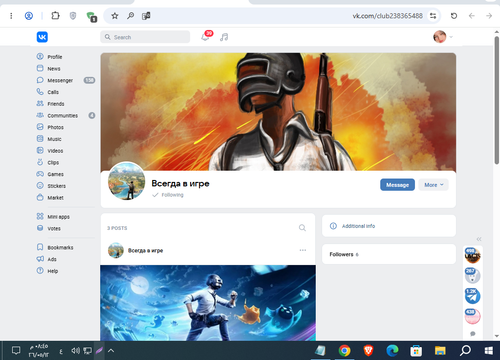Click the Profile sidebar icon
This screenshot has width=500, height=360.
(x=40, y=56)
